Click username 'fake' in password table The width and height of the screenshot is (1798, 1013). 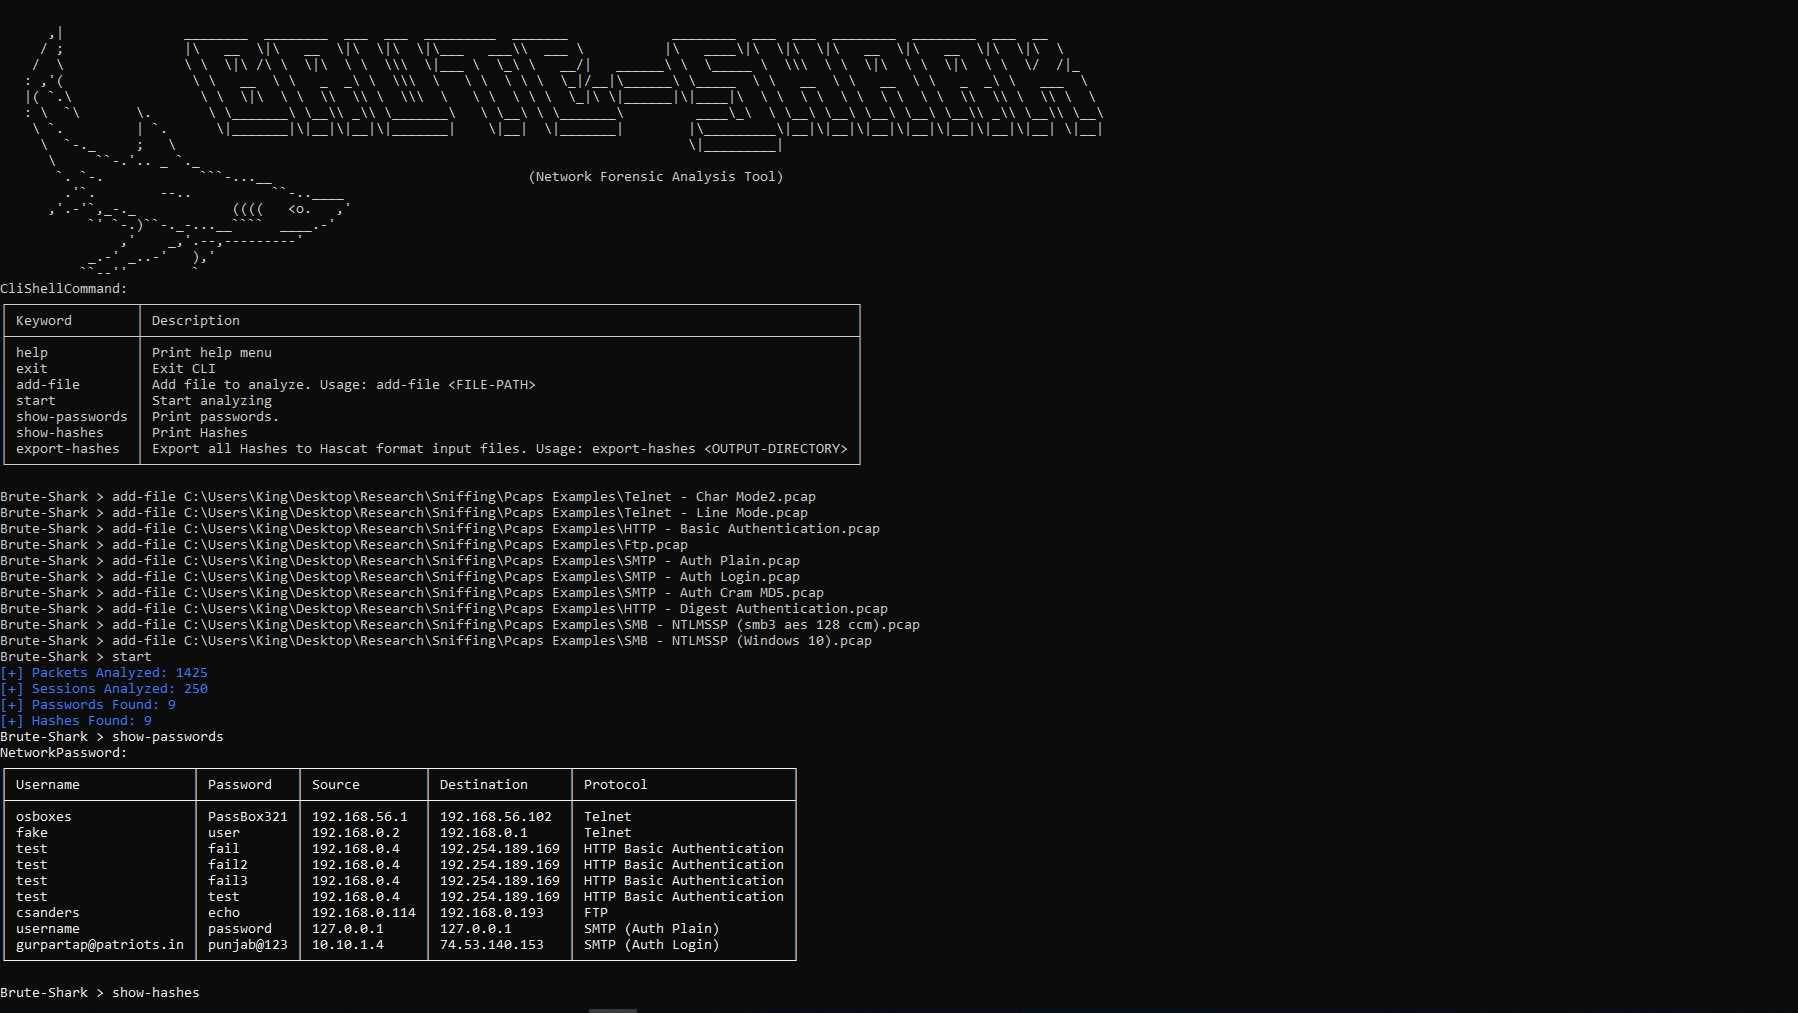pyautogui.click(x=32, y=833)
